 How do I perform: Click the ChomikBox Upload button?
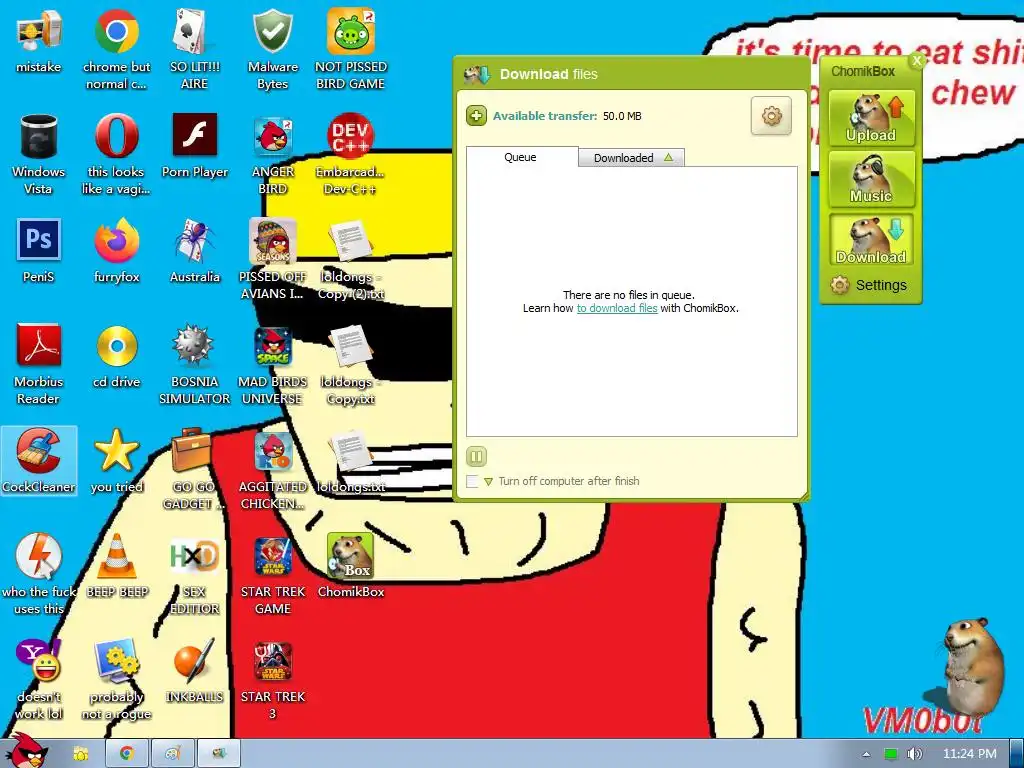tap(871, 118)
